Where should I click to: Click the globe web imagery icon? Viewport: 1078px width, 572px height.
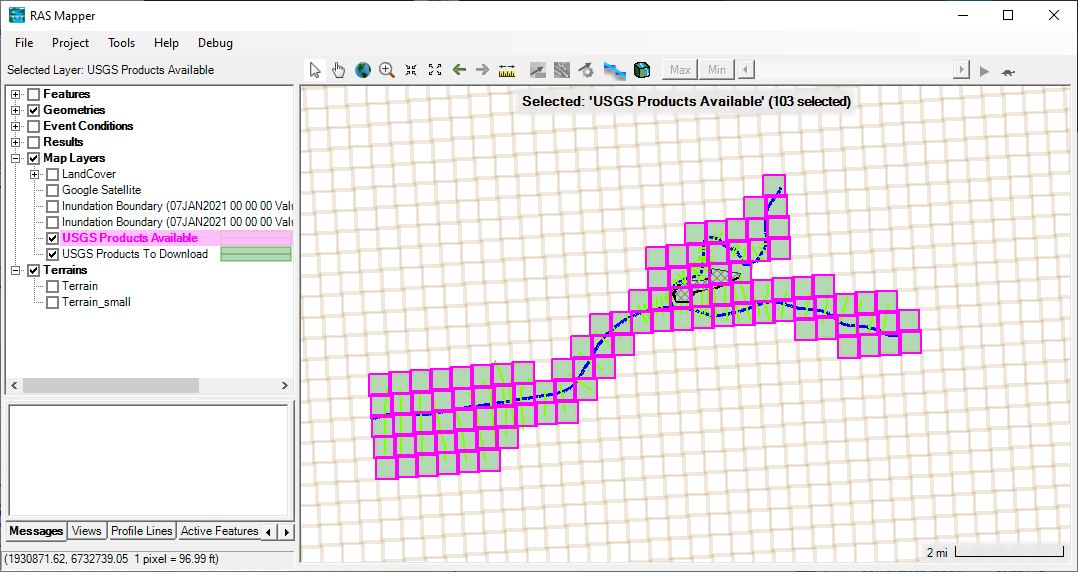pos(363,70)
